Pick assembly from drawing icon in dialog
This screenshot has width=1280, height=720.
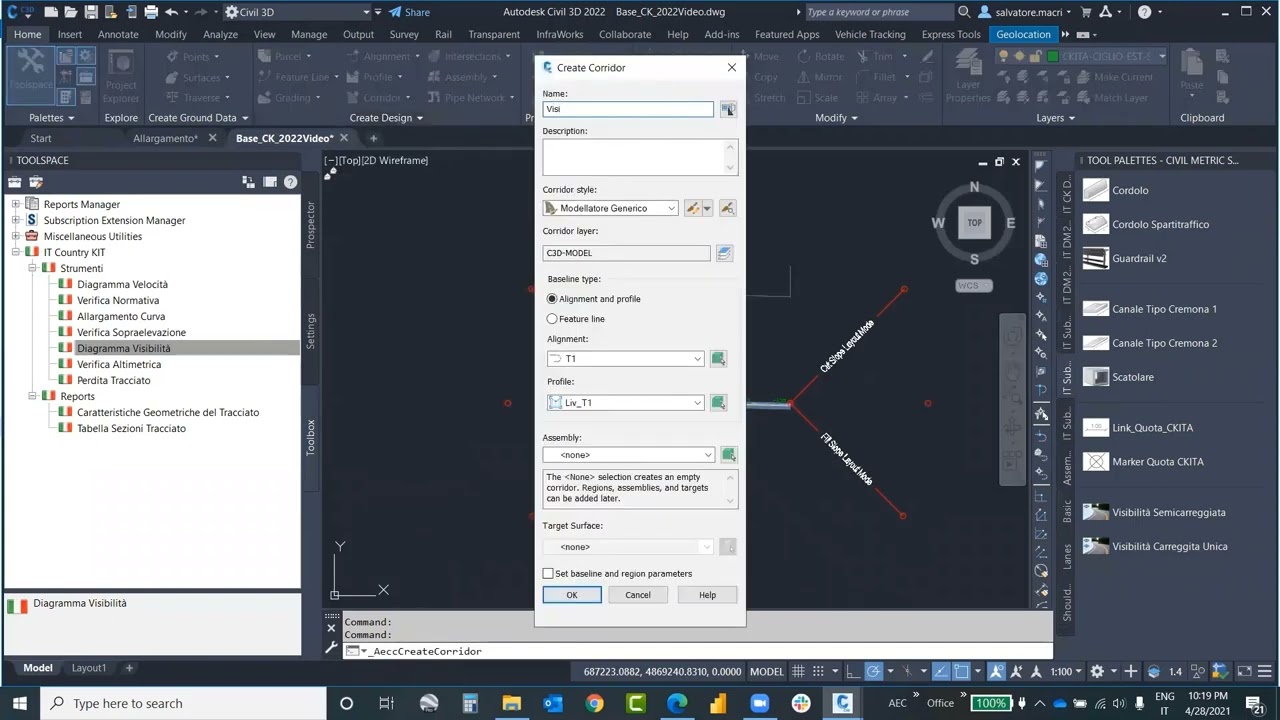(729, 455)
